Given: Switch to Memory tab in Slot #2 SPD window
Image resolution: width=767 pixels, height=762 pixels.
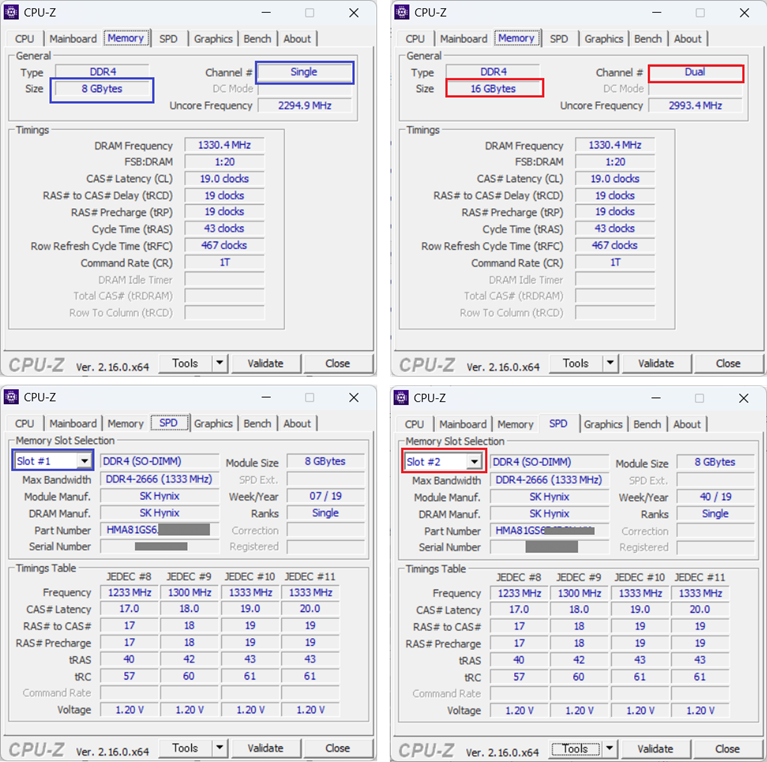Looking at the screenshot, I should (x=515, y=425).
